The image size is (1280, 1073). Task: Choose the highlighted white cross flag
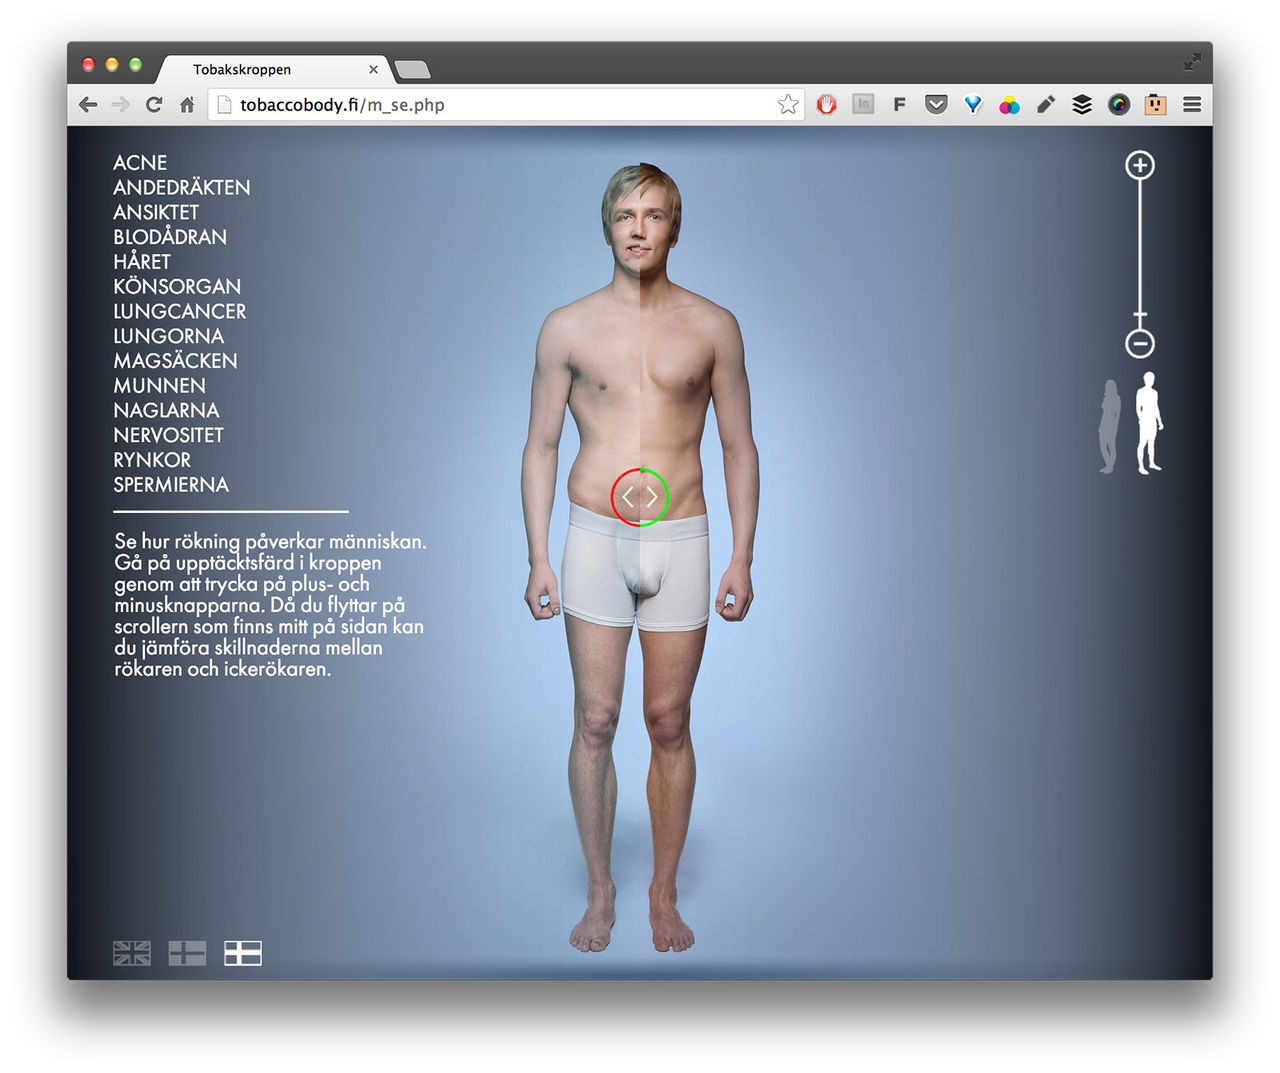point(242,953)
